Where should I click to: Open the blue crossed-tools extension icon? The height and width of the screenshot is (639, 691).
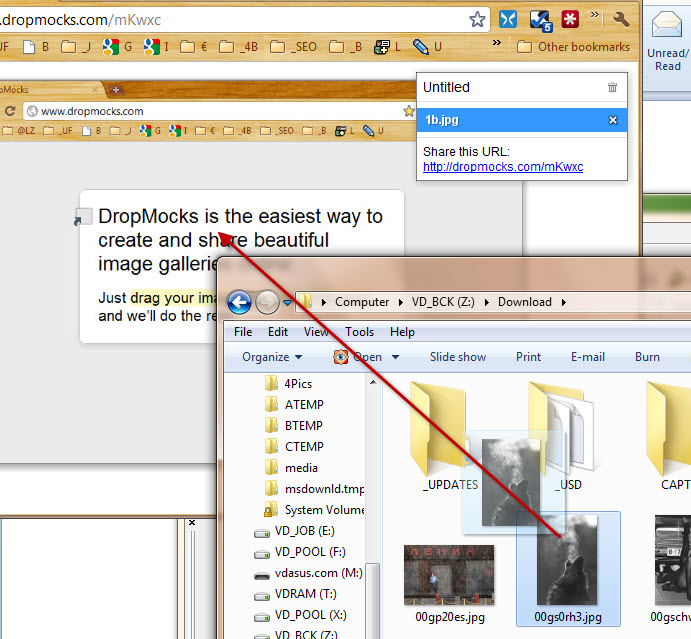[x=508, y=19]
